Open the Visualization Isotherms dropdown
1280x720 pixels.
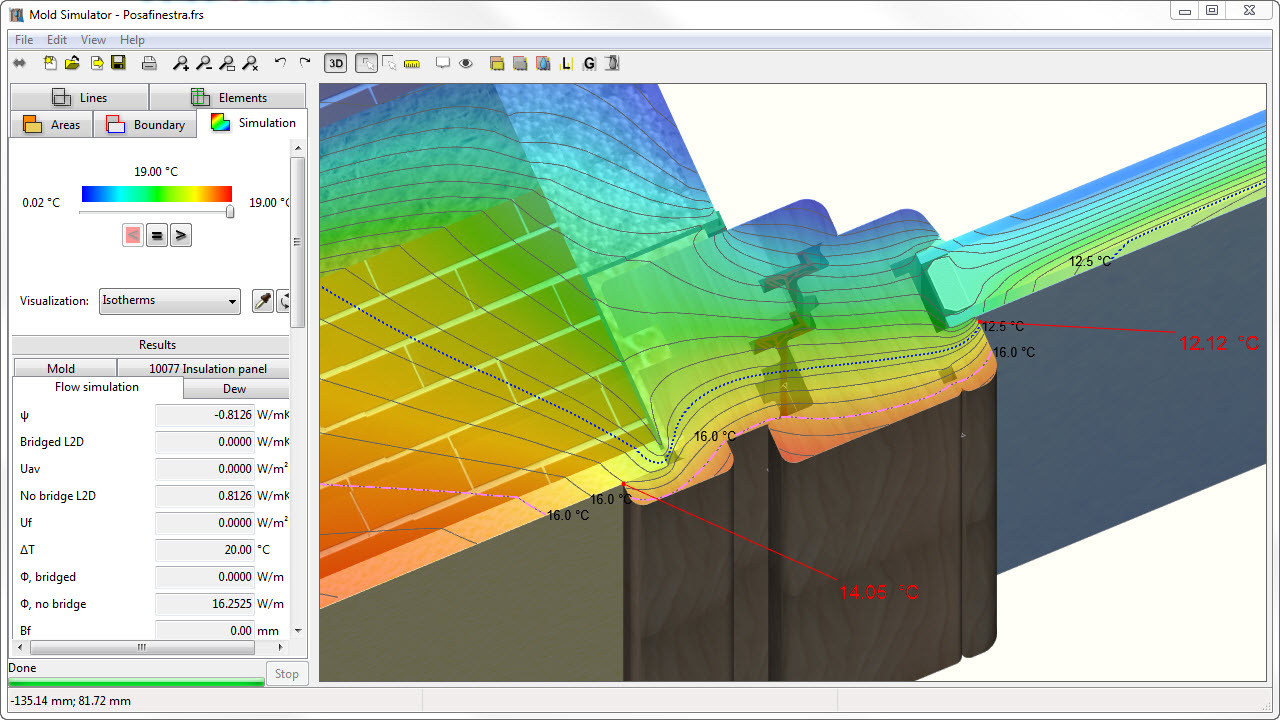pos(170,301)
